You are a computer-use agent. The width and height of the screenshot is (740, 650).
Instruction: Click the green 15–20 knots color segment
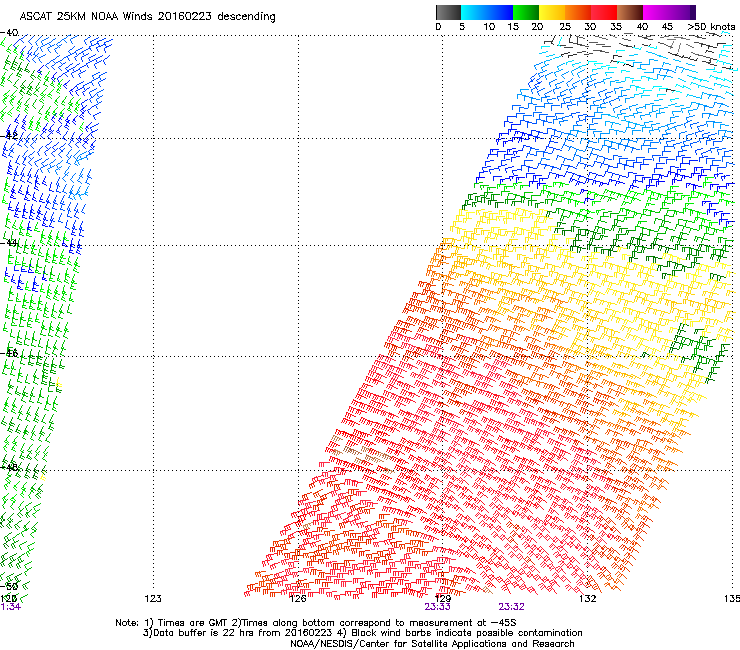(x=526, y=12)
